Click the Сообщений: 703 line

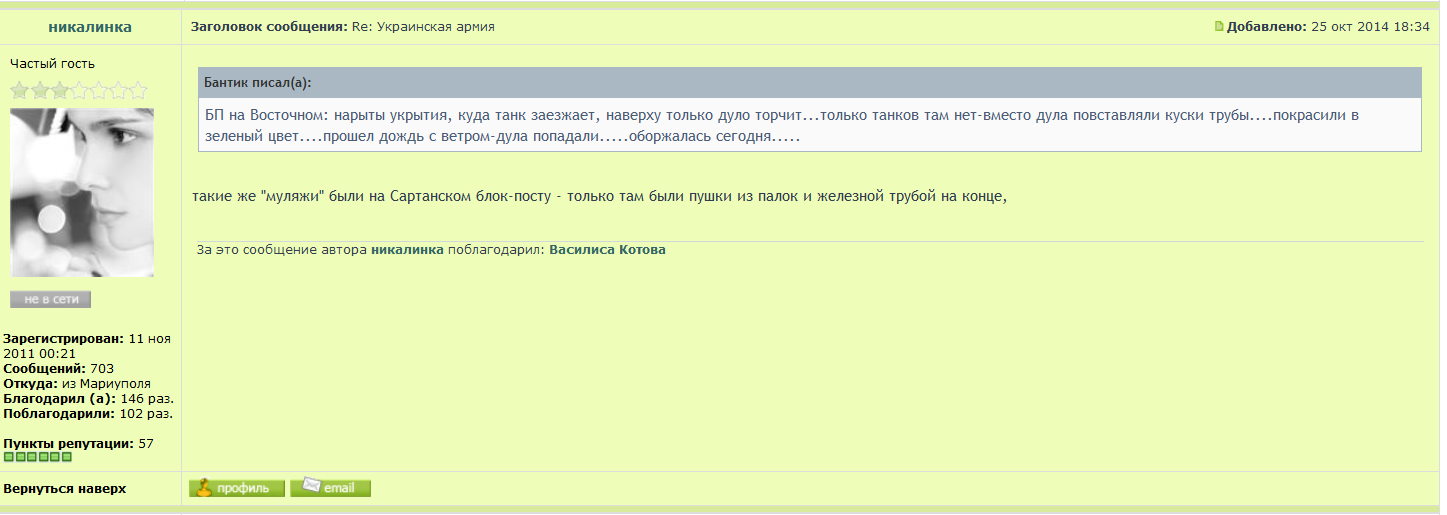click(59, 369)
